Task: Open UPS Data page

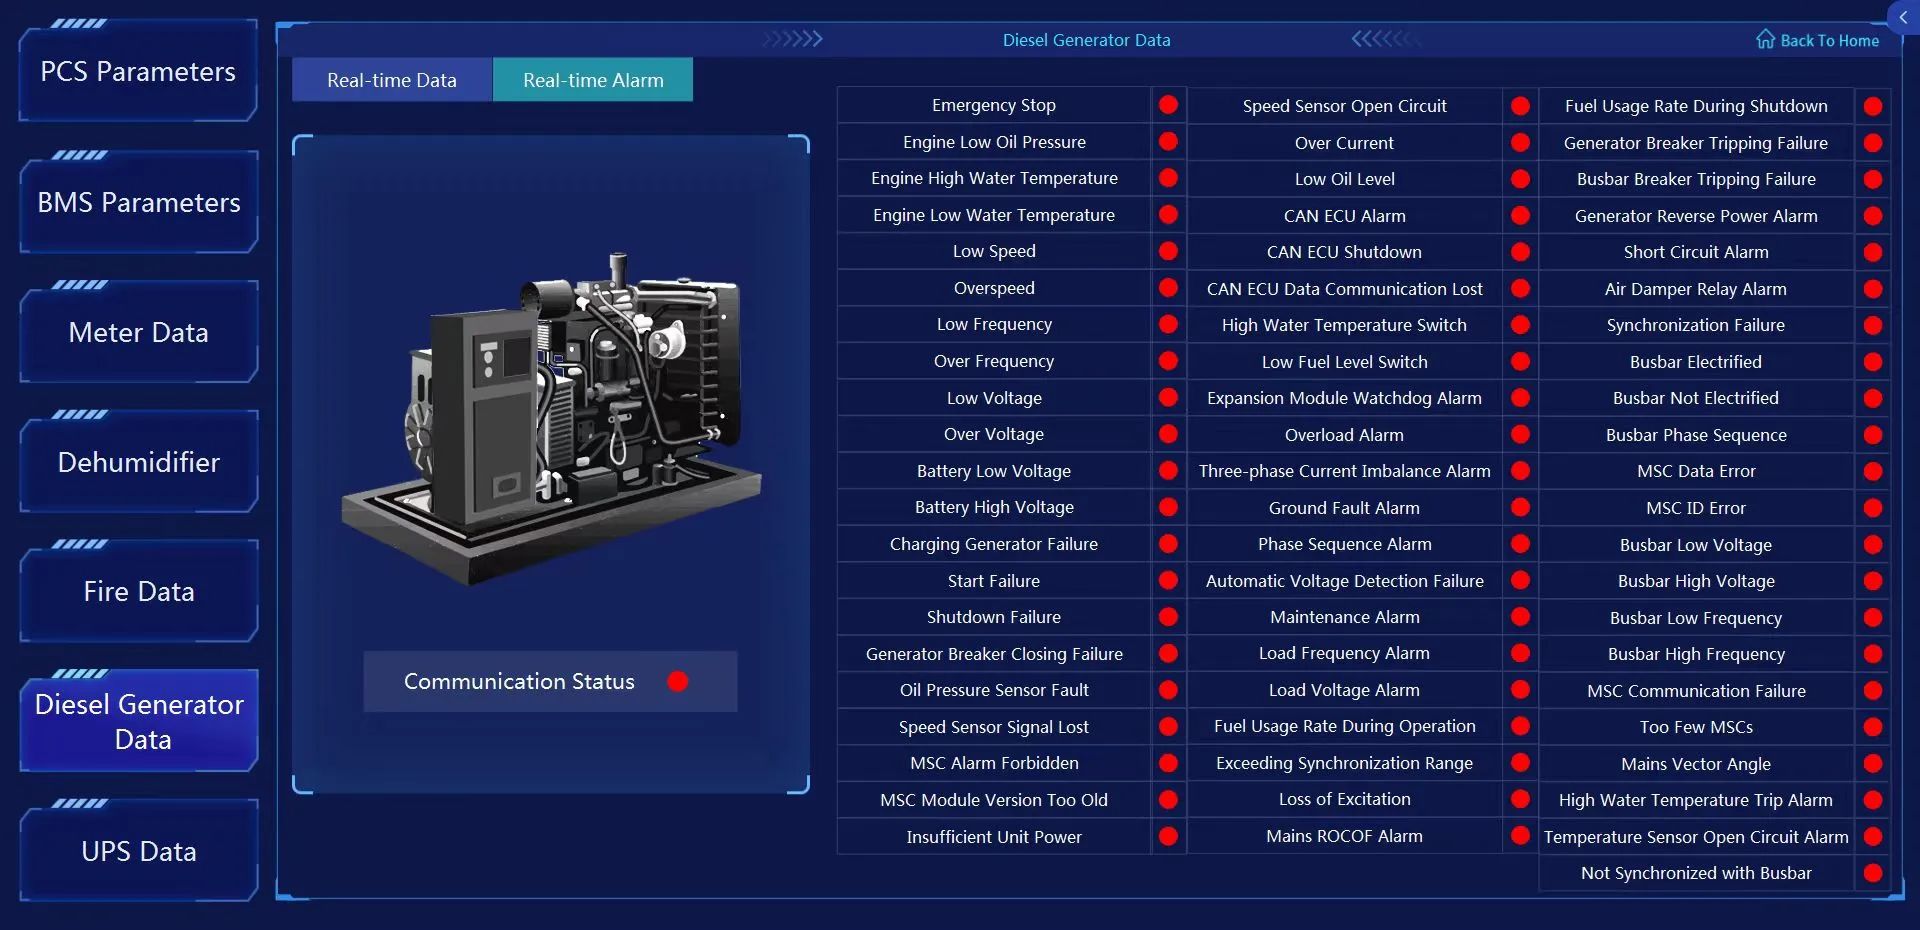Action: tap(138, 851)
